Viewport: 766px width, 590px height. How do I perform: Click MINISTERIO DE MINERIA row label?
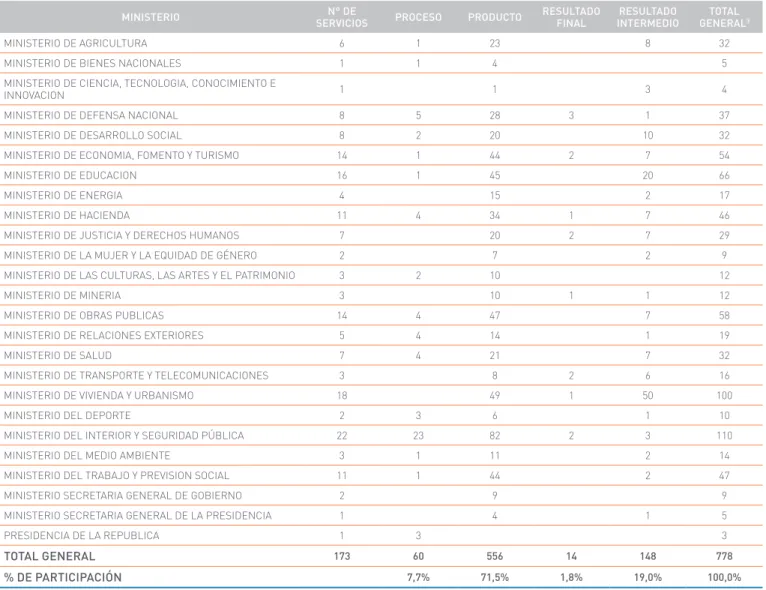pos(63,295)
